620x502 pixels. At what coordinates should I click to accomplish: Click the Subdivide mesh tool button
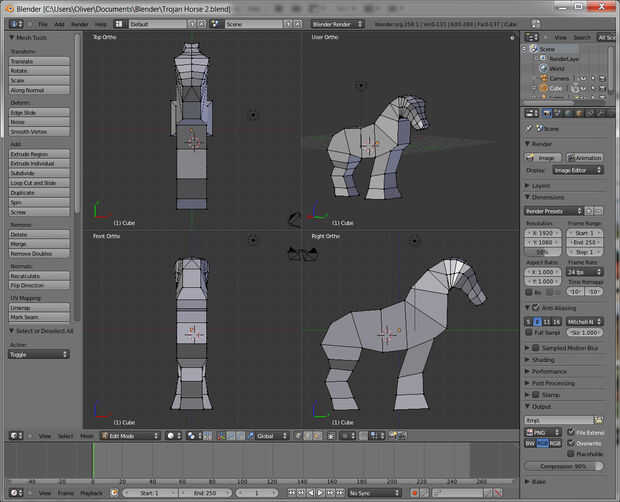coord(40,173)
